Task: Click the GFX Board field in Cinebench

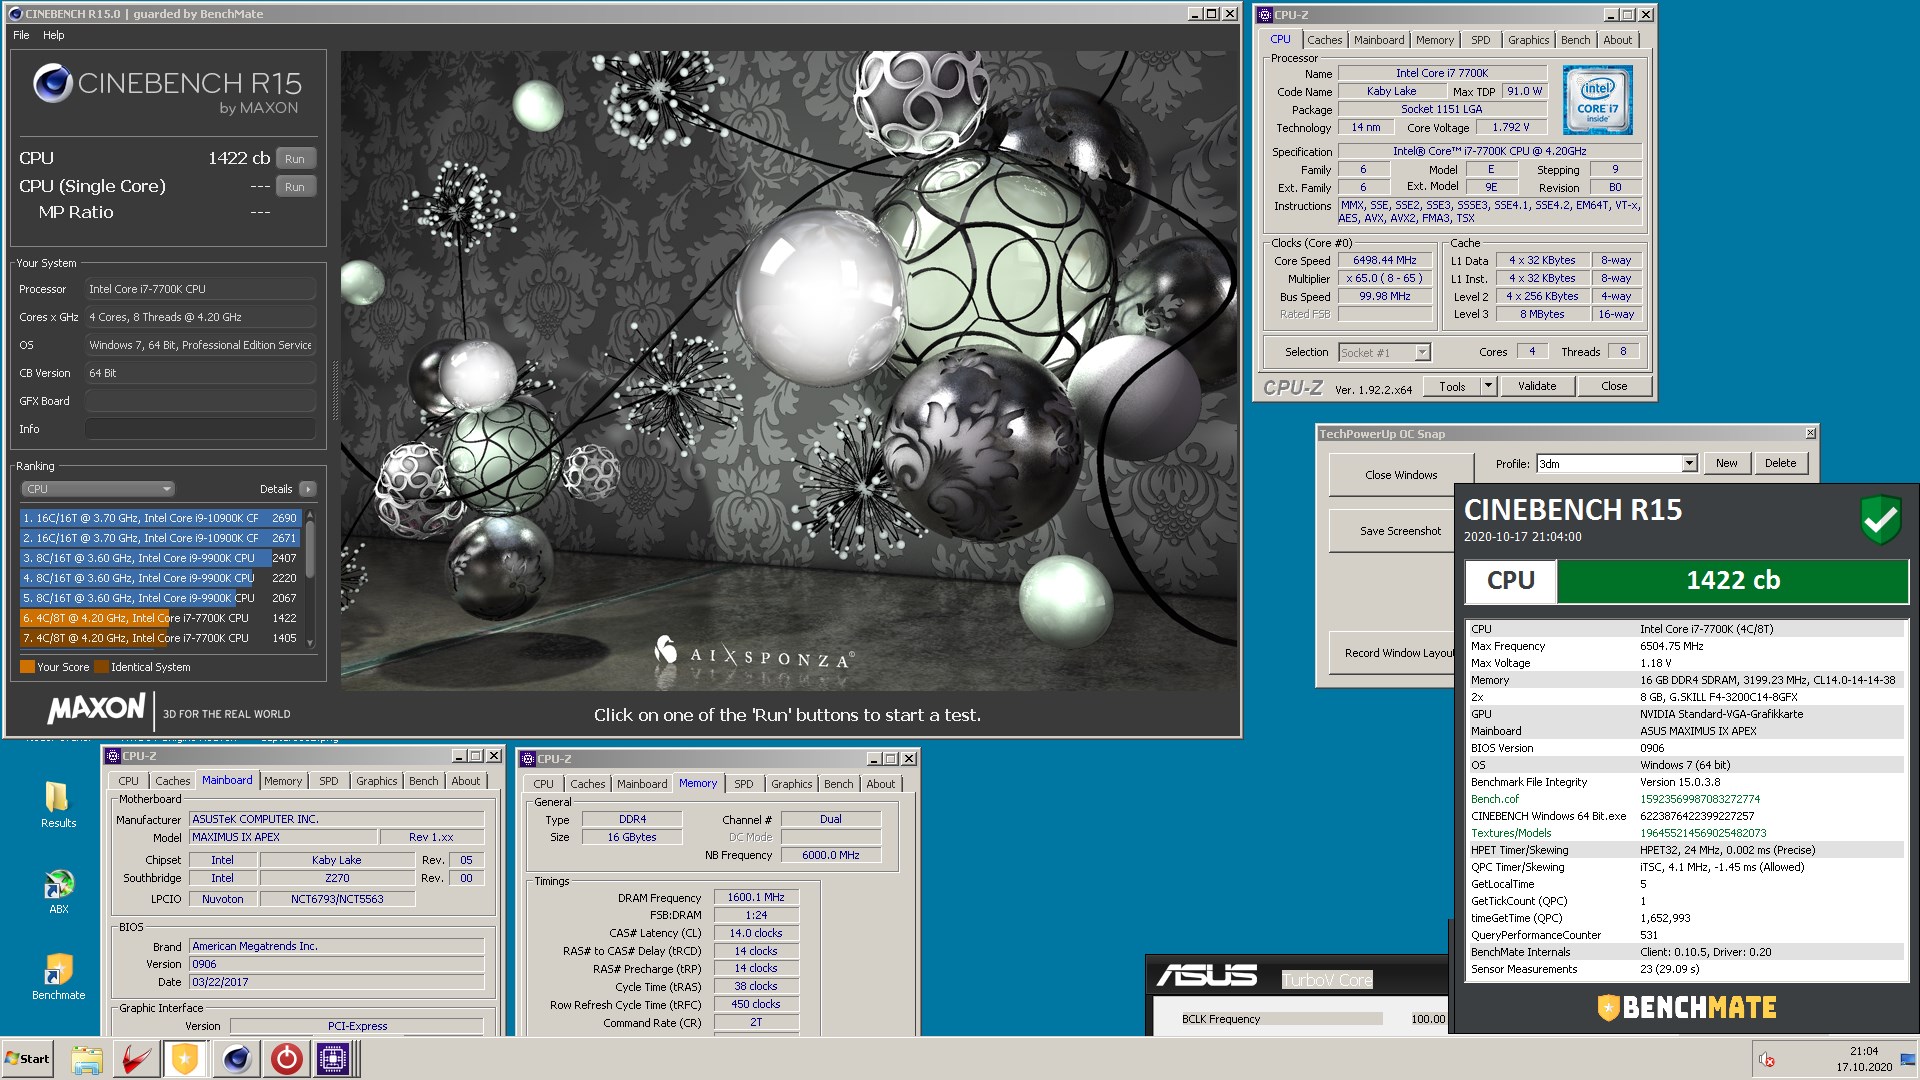Action: [x=200, y=401]
